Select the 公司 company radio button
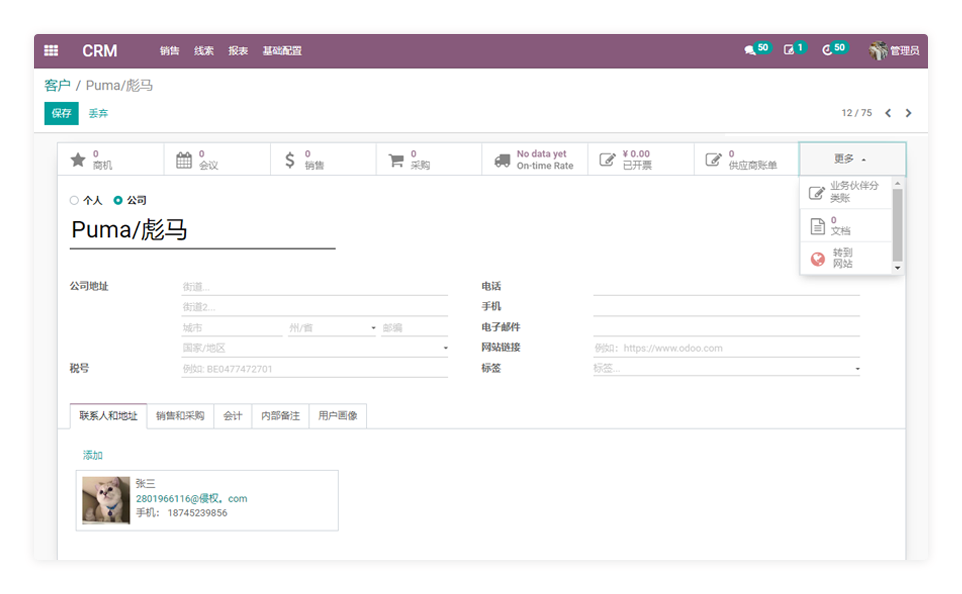 118,201
